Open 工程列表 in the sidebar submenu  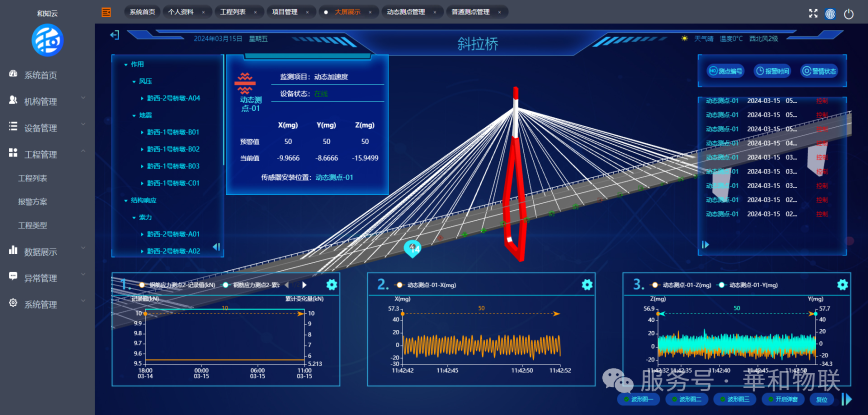33,179
